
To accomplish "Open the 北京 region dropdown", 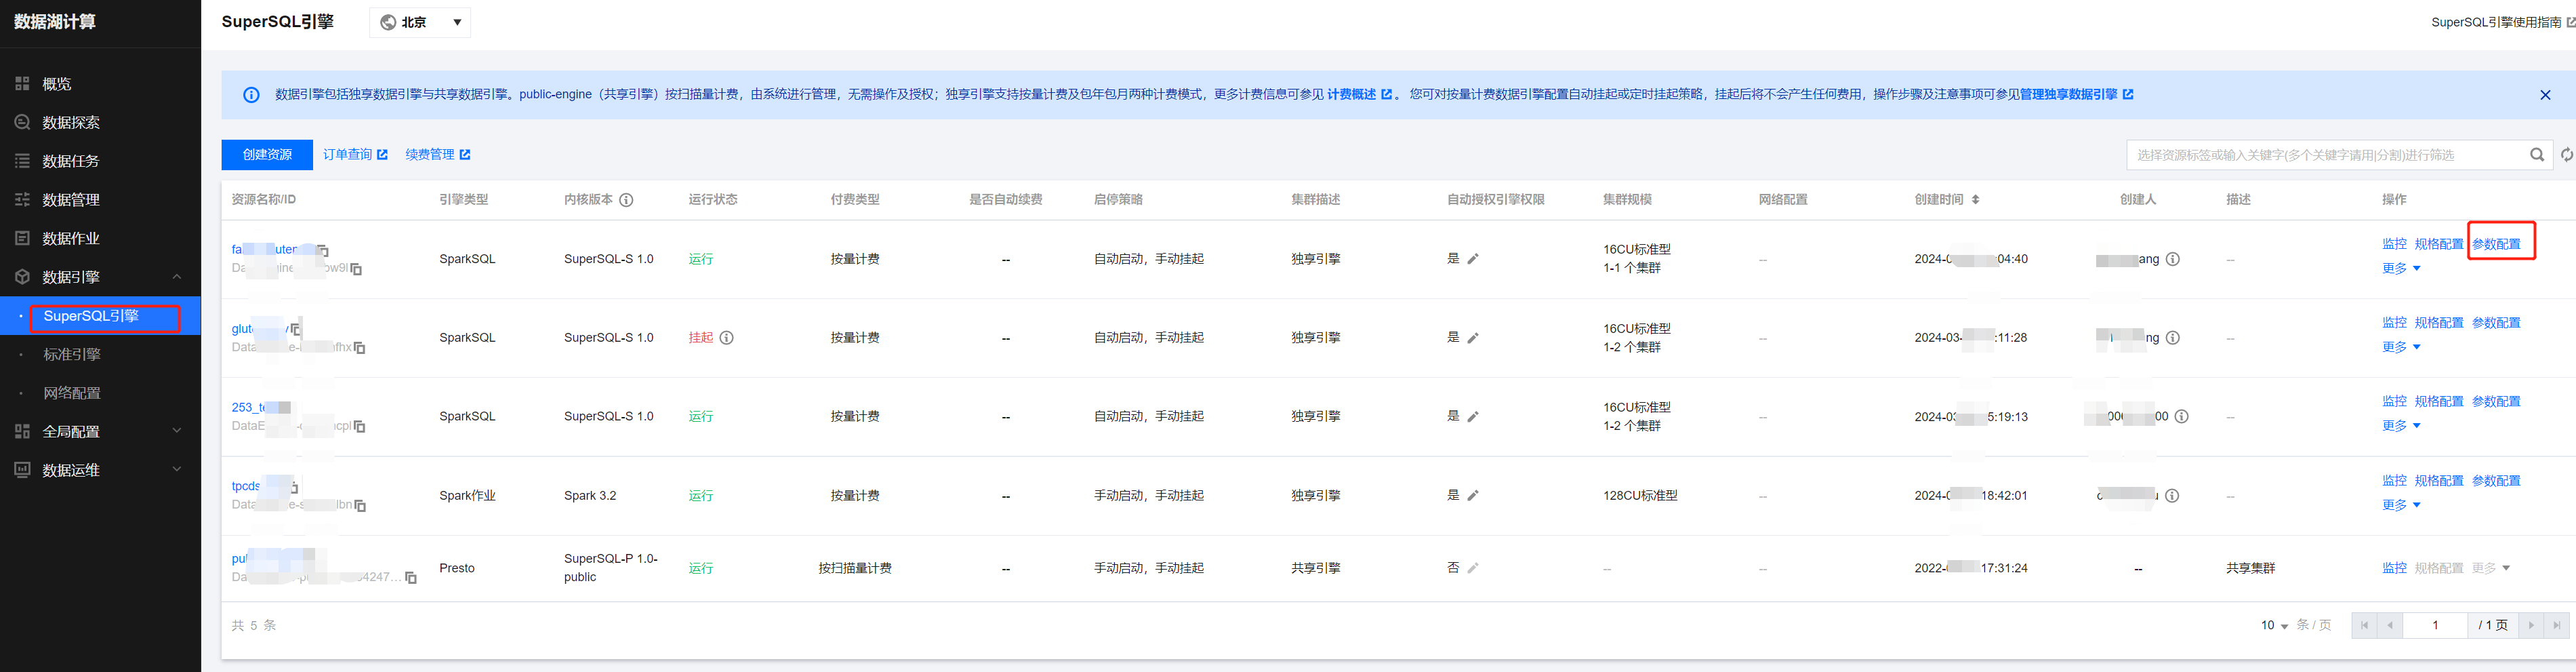I will pyautogui.click(x=420, y=22).
